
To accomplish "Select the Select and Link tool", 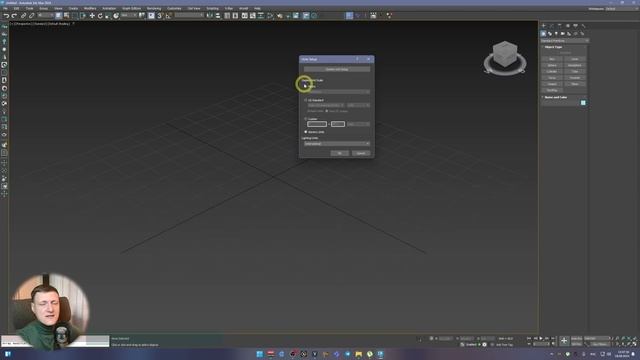I will (23, 16).
